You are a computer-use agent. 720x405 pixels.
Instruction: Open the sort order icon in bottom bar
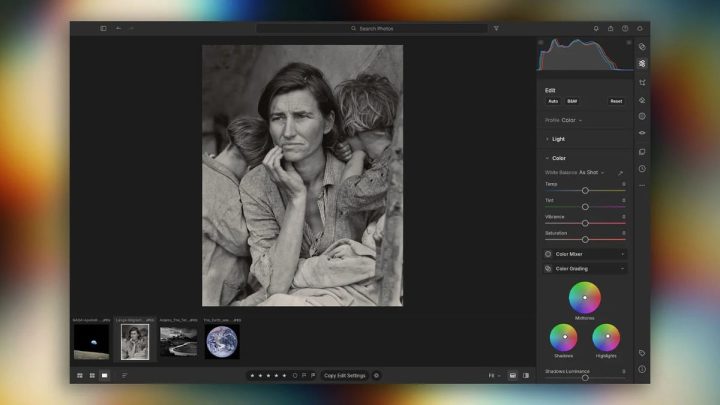pos(124,376)
